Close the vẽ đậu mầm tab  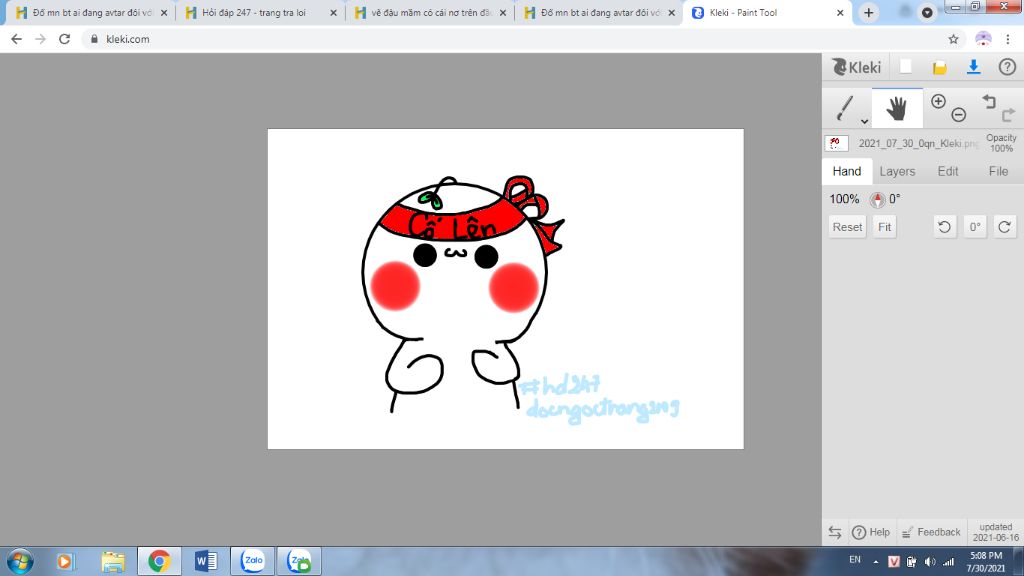tap(503, 13)
